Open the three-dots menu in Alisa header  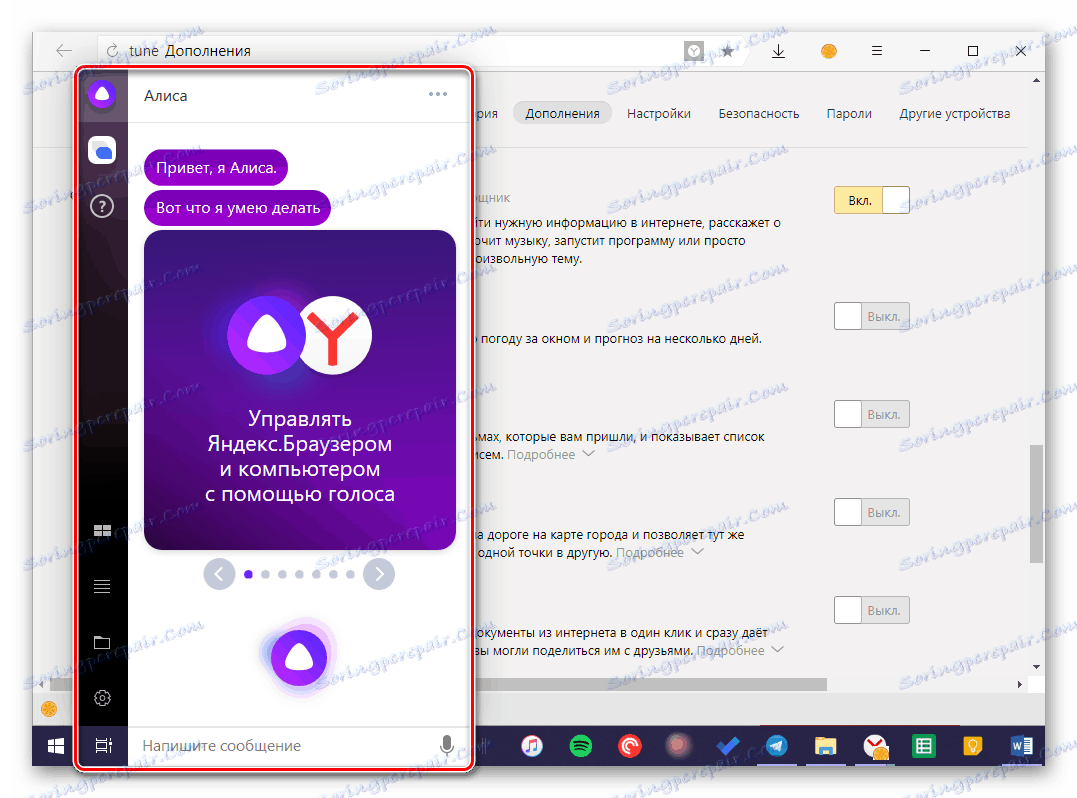pyautogui.click(x=438, y=94)
